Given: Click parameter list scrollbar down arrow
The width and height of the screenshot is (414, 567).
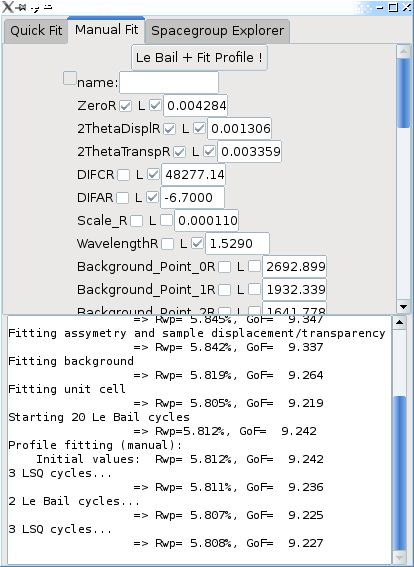Looking at the screenshot, I should point(403,307).
